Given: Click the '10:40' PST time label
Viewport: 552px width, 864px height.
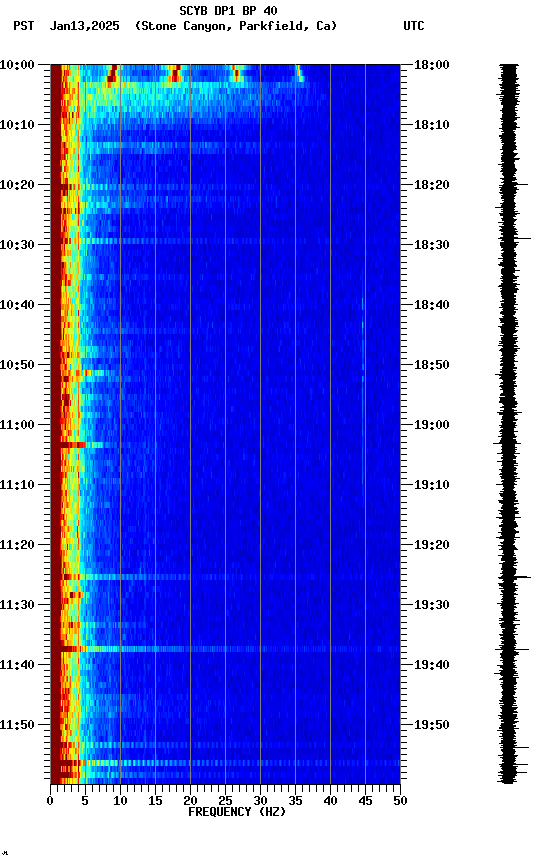Looking at the screenshot, I should 17,305.
